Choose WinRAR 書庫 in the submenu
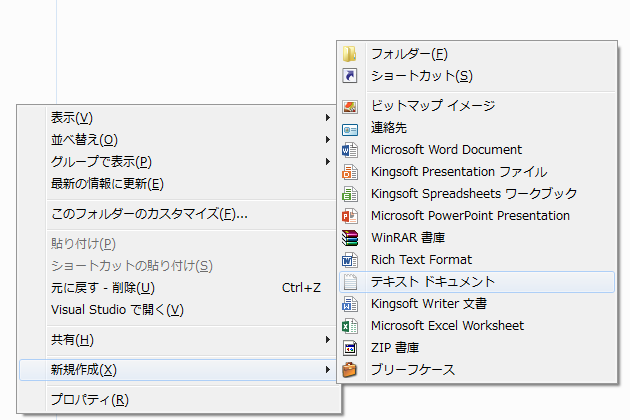The image size is (630, 420). (477, 238)
